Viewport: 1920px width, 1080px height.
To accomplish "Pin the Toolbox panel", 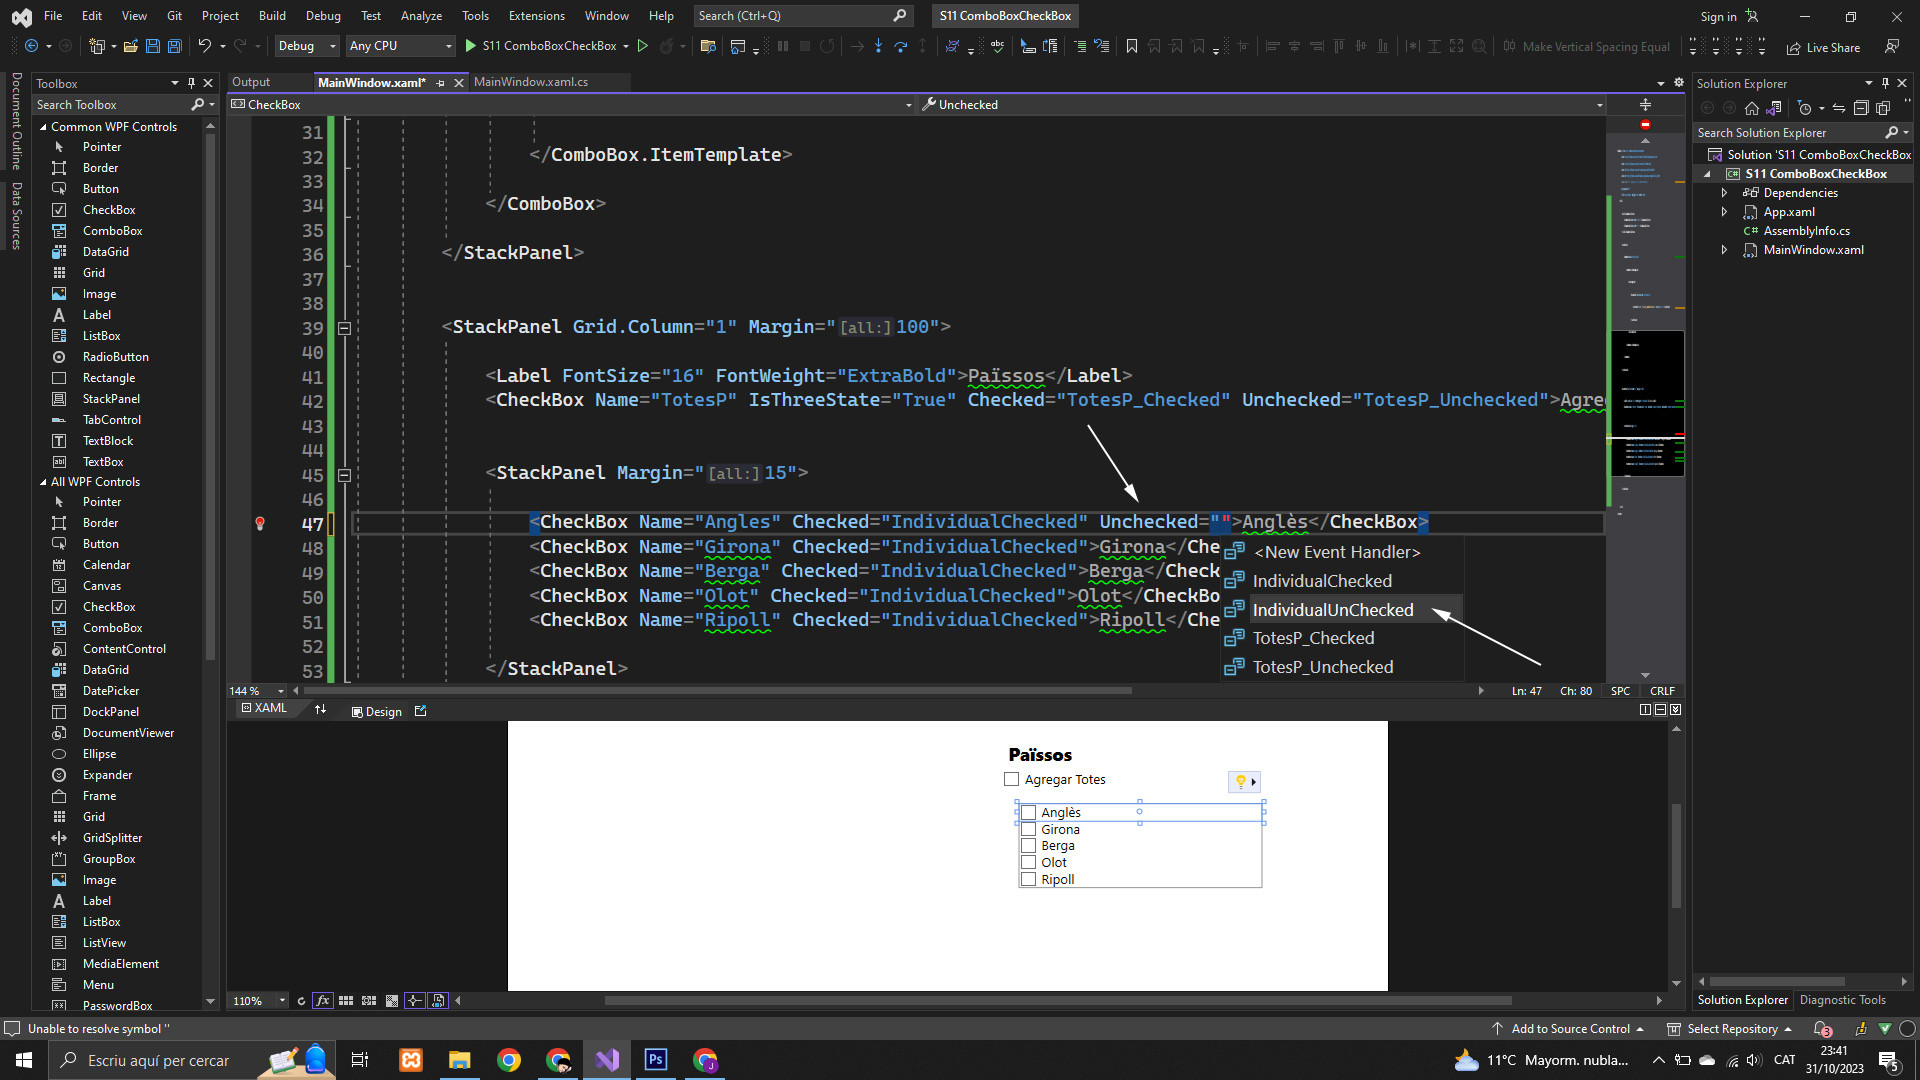I will (x=191, y=83).
